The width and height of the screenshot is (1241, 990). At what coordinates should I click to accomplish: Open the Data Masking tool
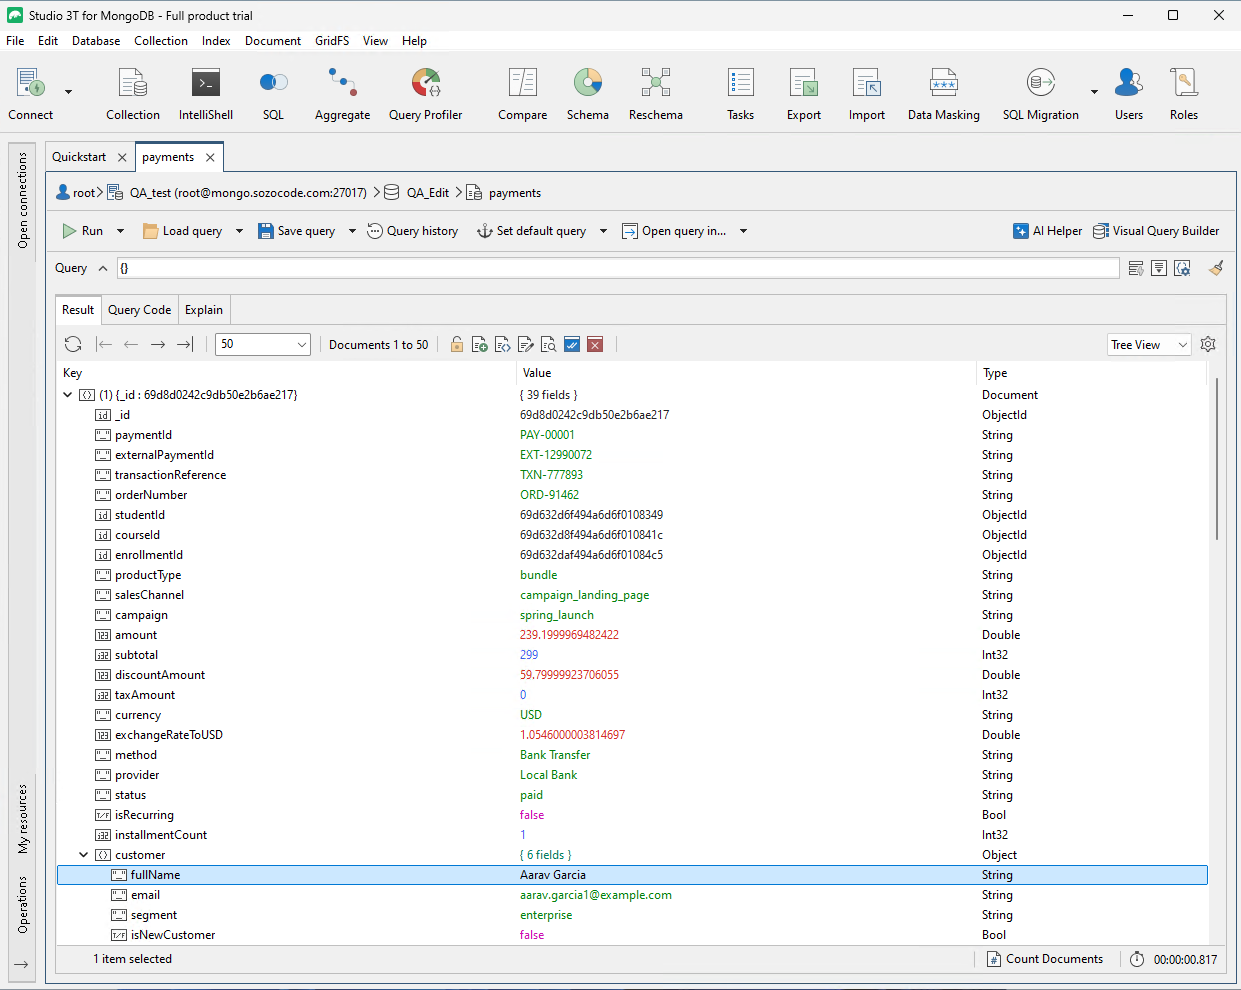click(x=944, y=94)
